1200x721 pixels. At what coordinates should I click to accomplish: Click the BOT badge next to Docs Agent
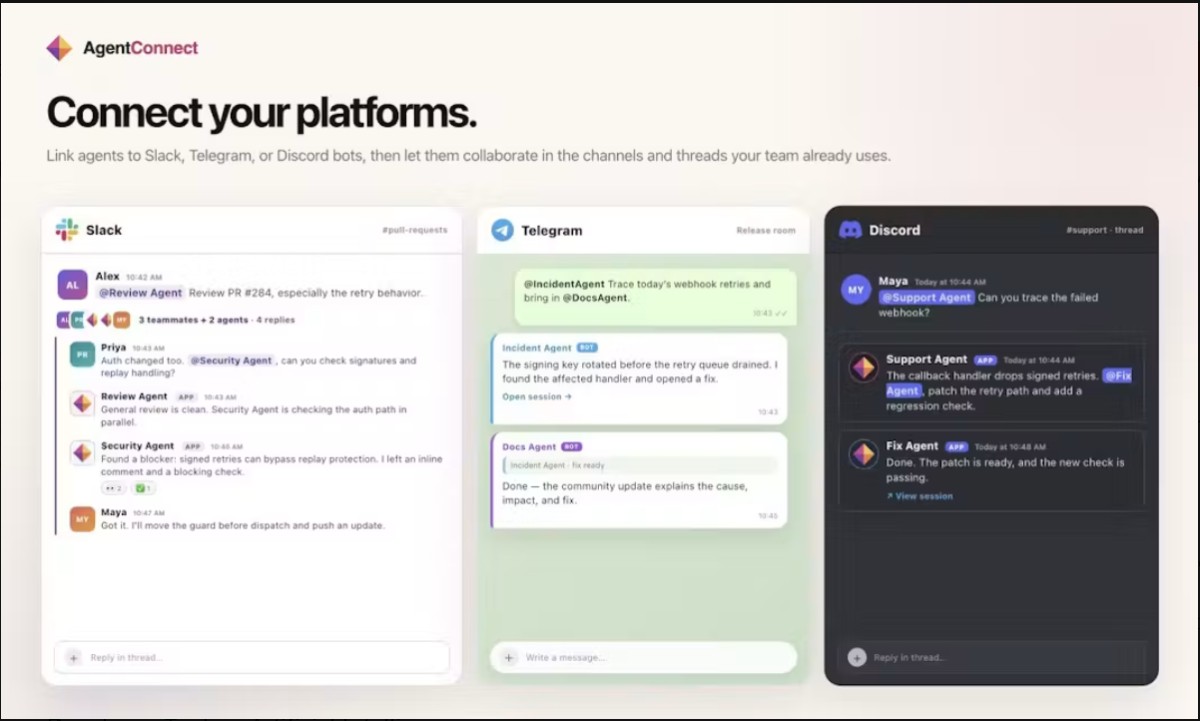click(572, 447)
